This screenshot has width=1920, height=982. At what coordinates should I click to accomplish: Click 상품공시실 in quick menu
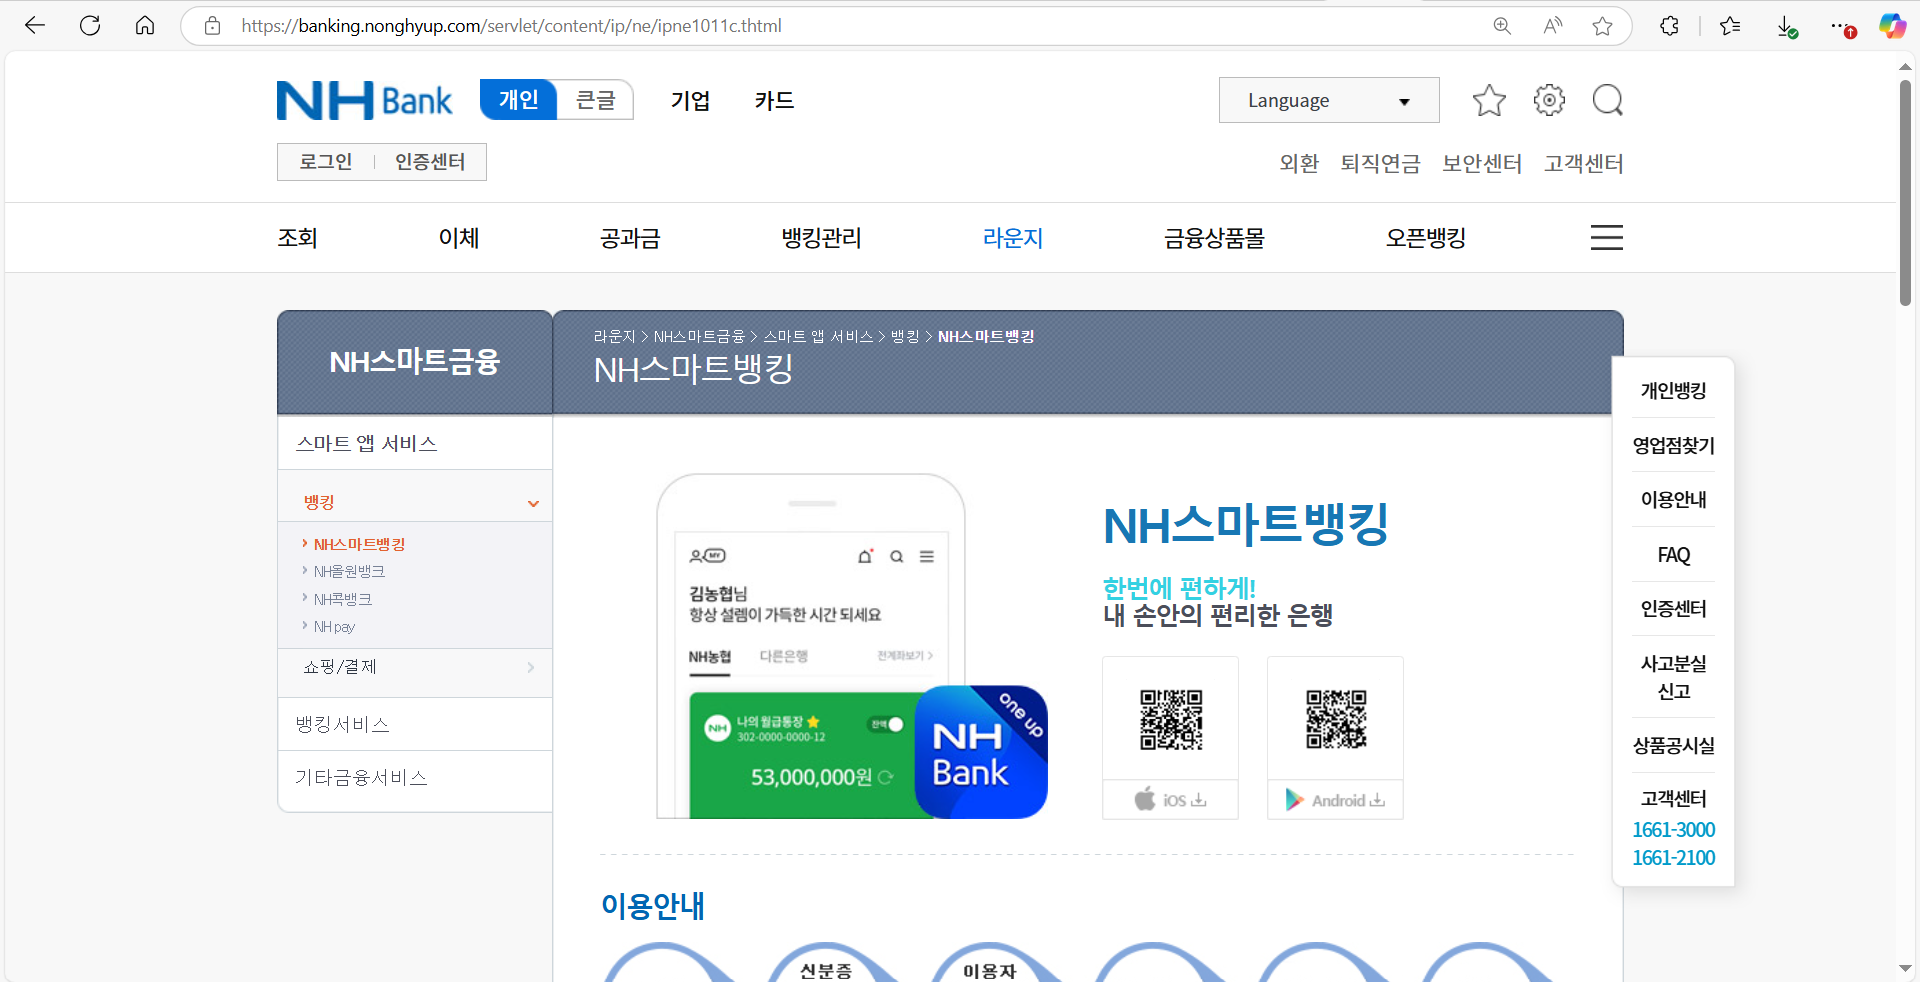click(x=1673, y=745)
